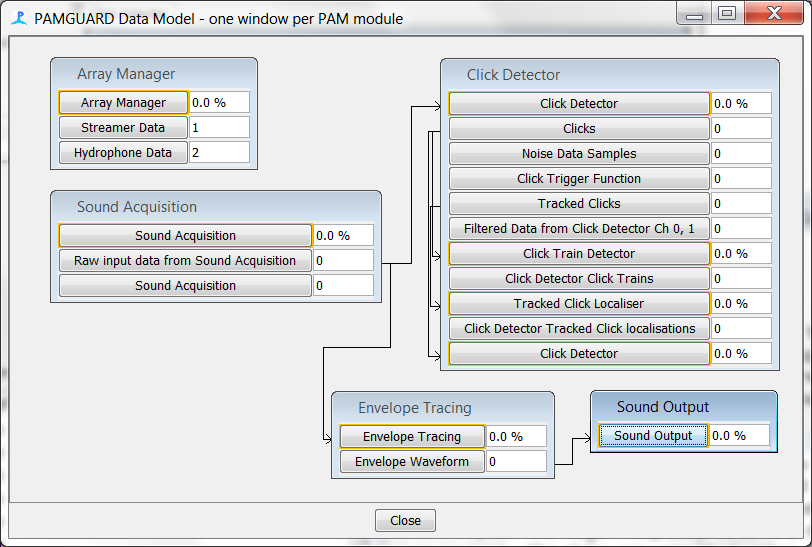Click the value 2 beside Hydrophone Data
Screen dimensions: 812x547
tap(219, 152)
